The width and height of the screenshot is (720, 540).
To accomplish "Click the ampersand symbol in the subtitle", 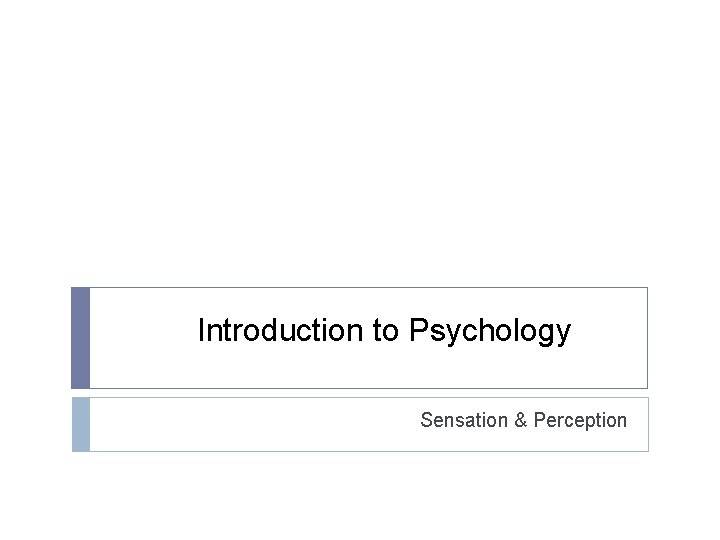I will (x=521, y=420).
